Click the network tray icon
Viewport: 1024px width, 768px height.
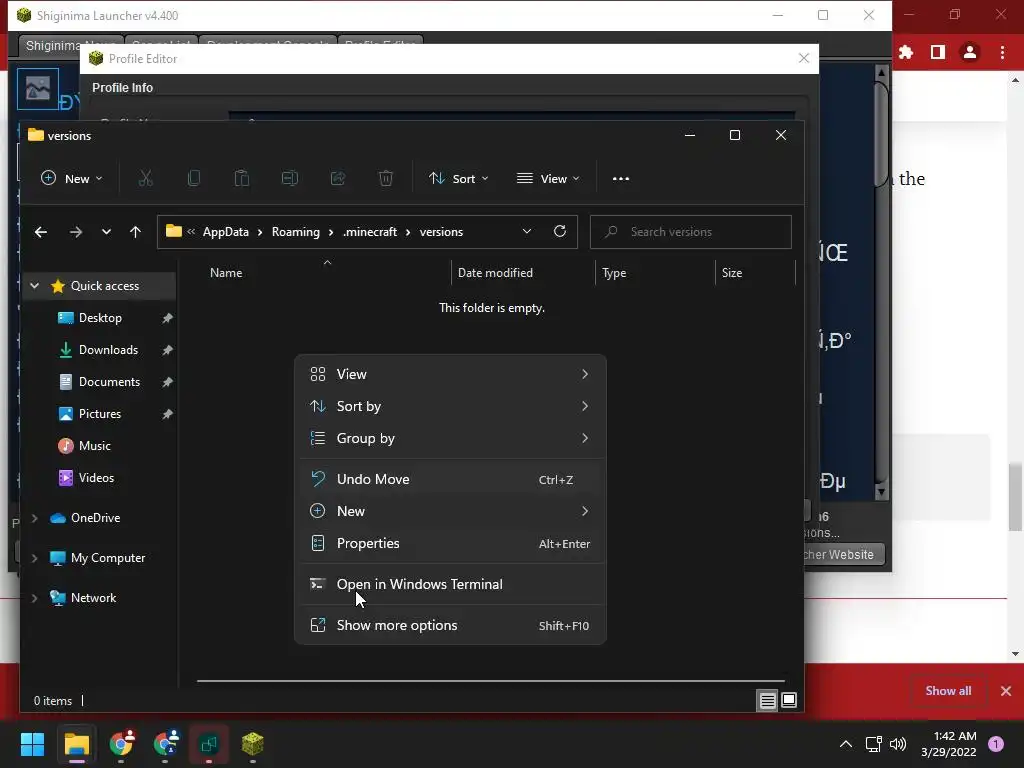pos(873,744)
